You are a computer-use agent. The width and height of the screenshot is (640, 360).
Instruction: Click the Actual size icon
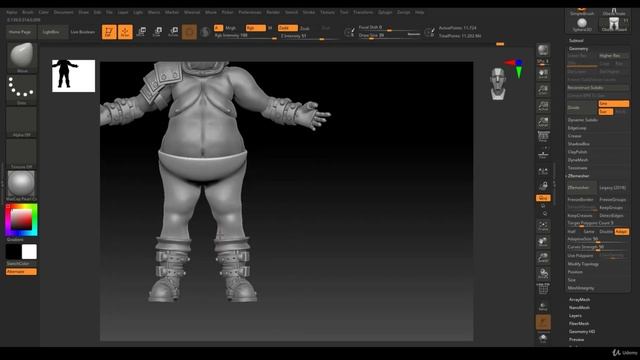tap(543, 106)
